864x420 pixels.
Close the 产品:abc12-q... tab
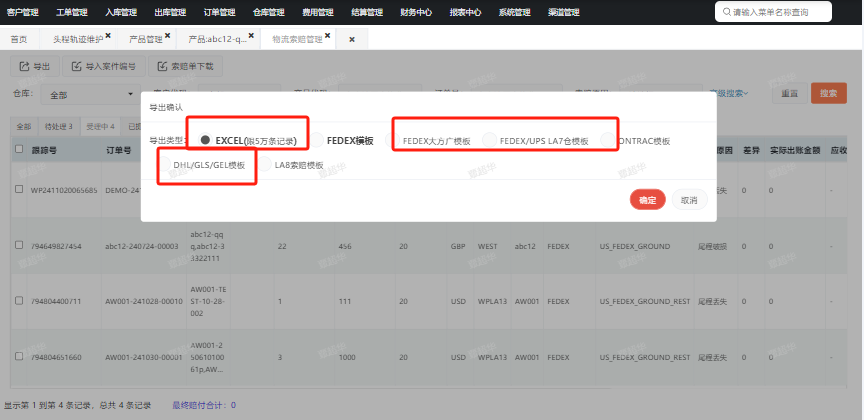(x=251, y=36)
